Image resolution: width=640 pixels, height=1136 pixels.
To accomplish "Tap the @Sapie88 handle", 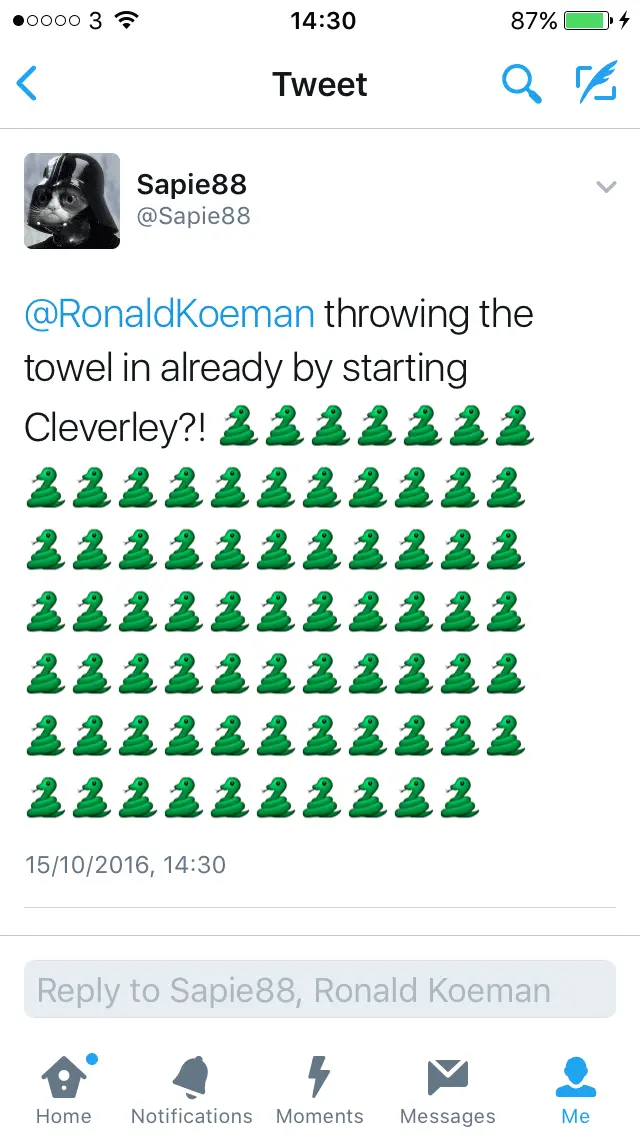I will pos(193,216).
